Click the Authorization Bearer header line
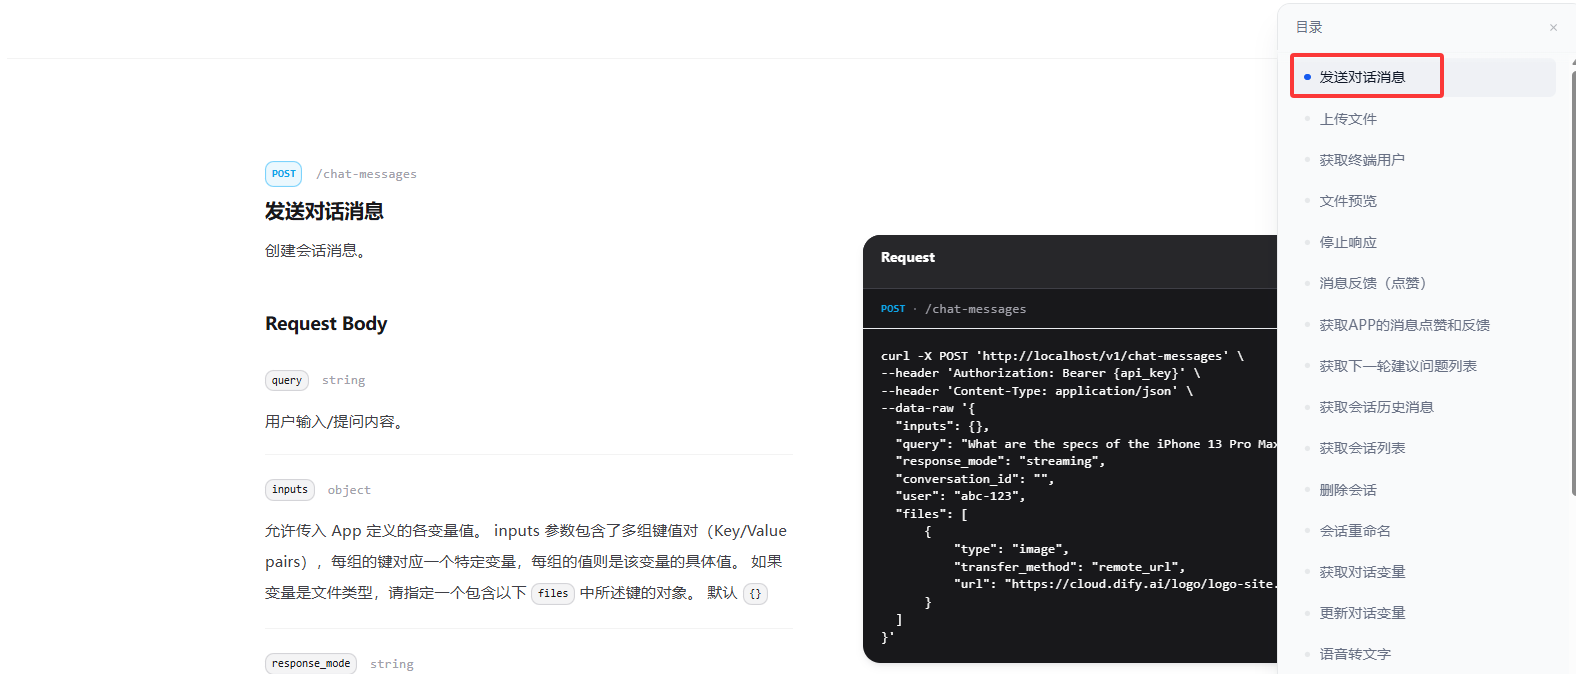 [x=1040, y=373]
